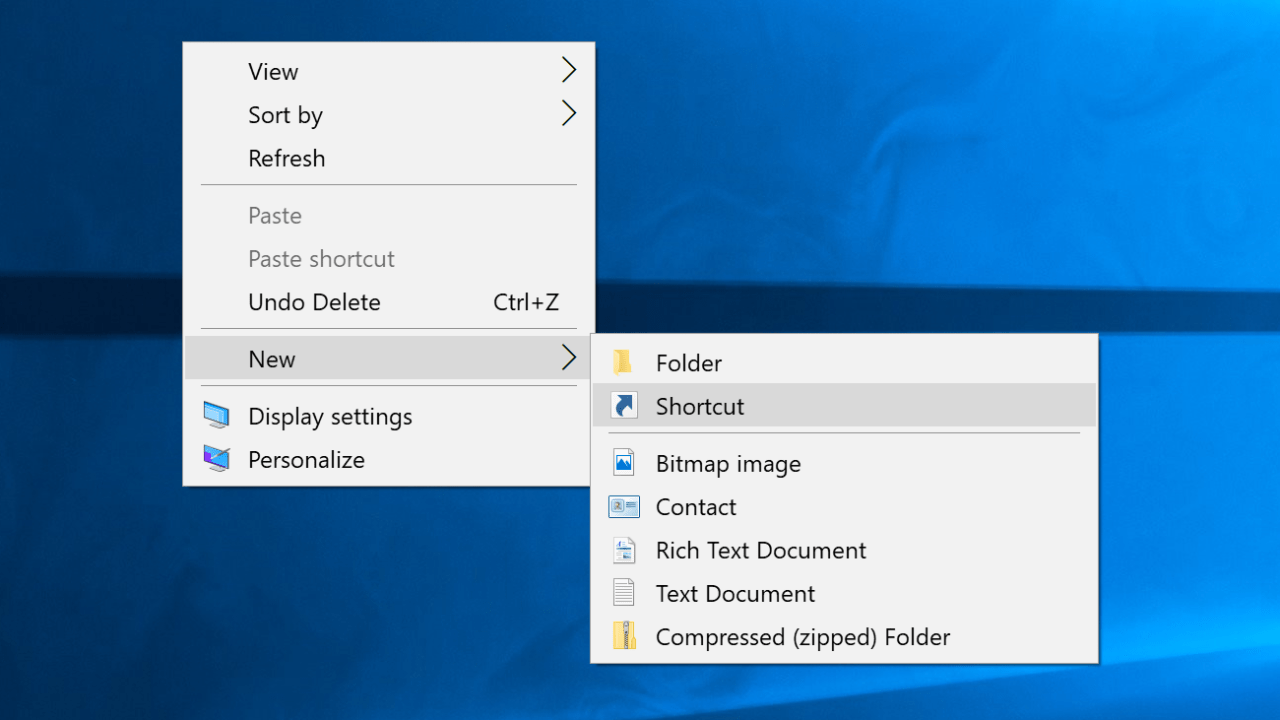Click the chevron next to New
Screen dimensions: 1280x720
tap(568, 358)
